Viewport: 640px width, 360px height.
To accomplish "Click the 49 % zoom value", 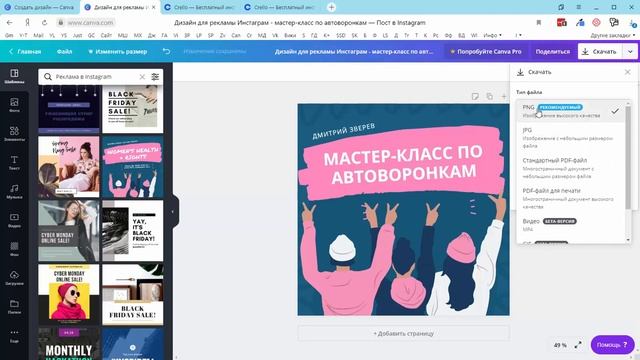I will (x=560, y=345).
